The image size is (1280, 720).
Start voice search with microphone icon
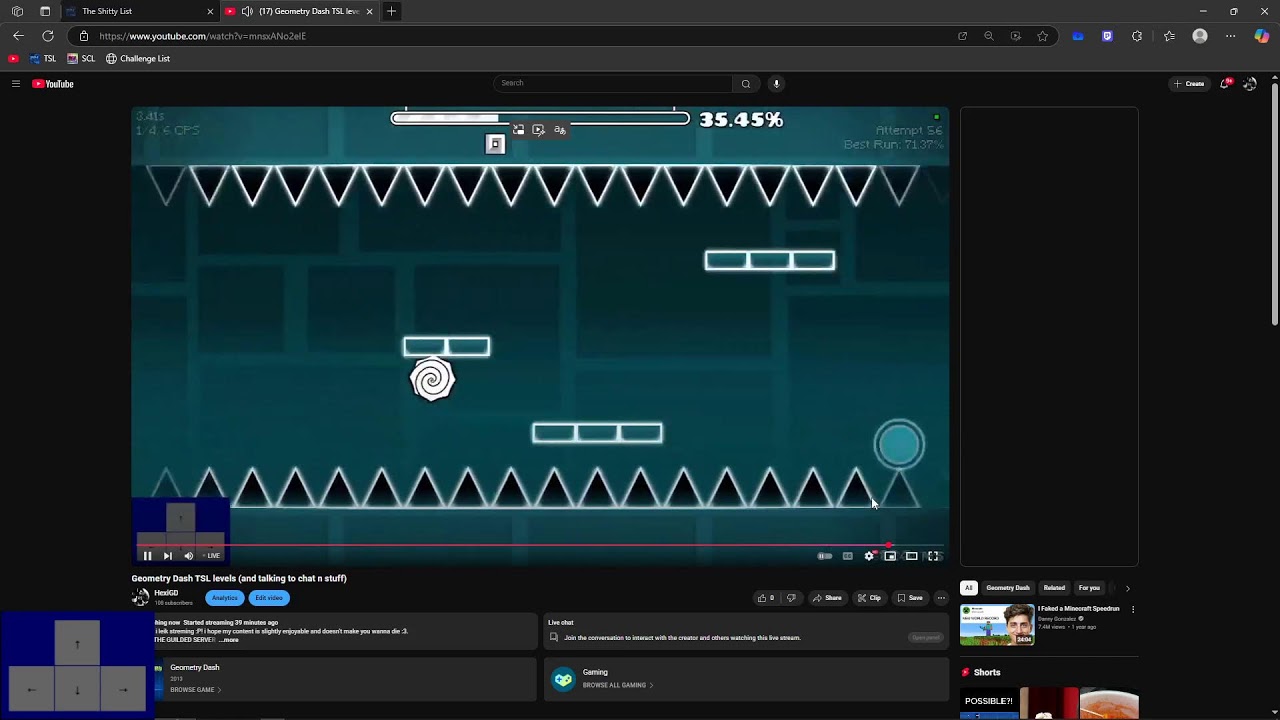[776, 84]
